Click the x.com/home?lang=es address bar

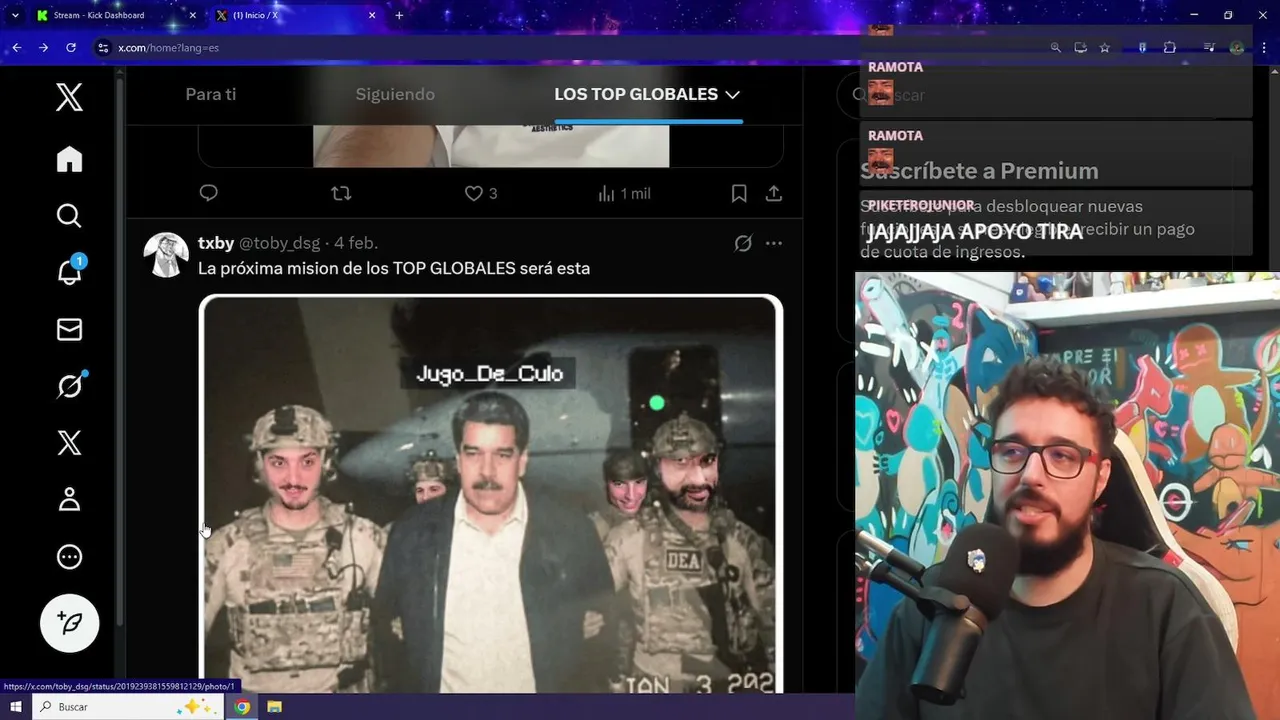pyautogui.click(x=168, y=47)
